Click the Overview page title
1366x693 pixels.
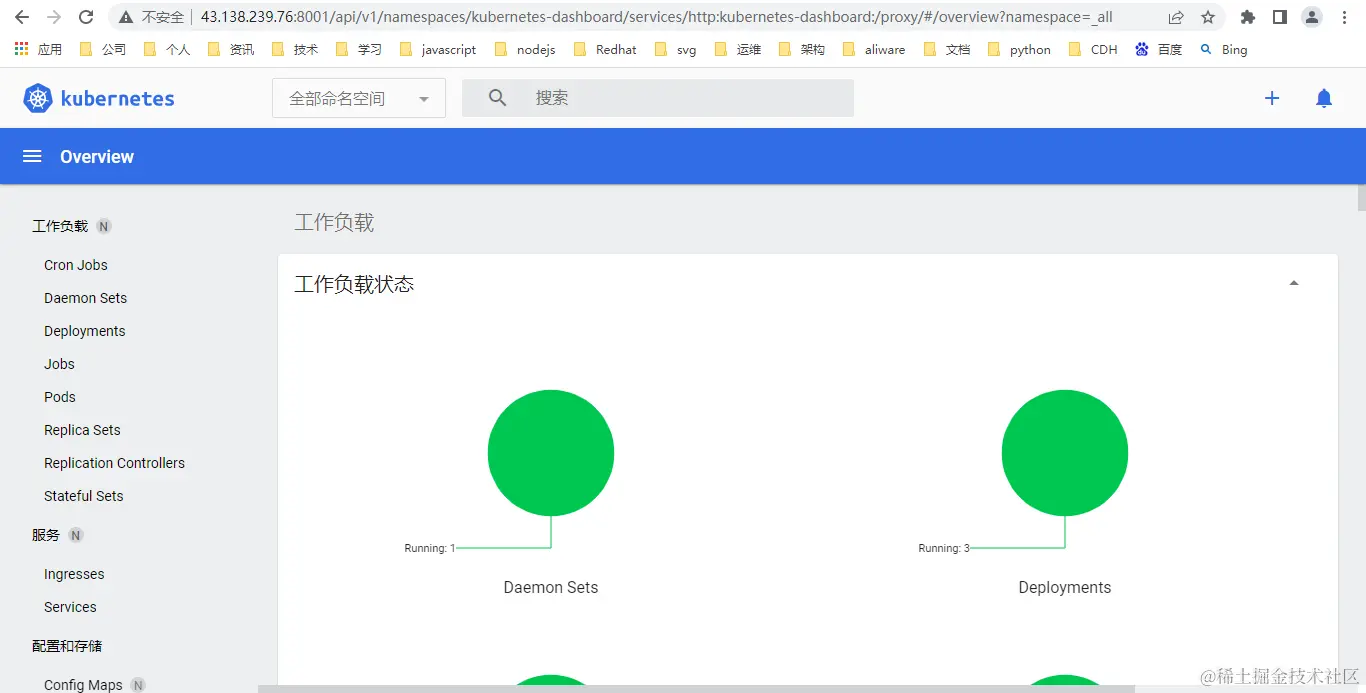coord(97,156)
